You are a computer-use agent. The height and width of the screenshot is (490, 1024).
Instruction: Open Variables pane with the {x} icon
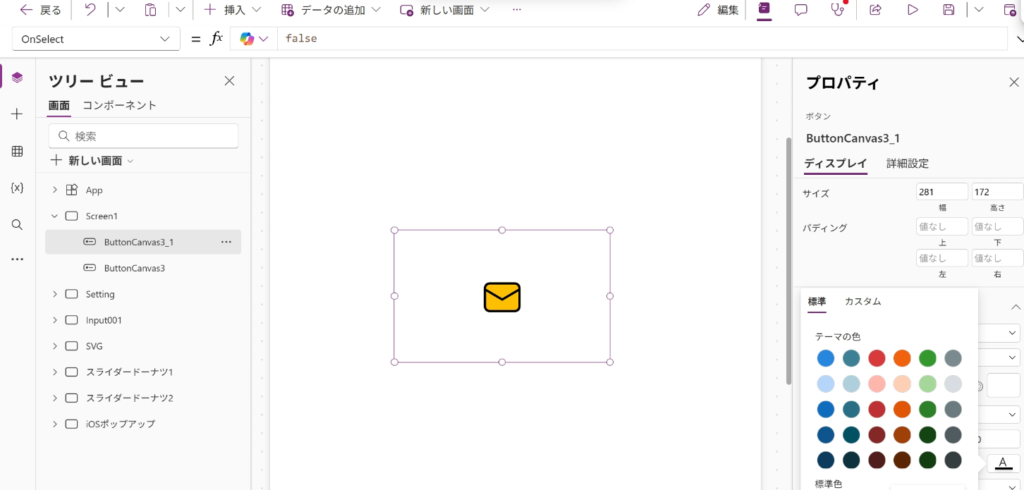click(17, 187)
